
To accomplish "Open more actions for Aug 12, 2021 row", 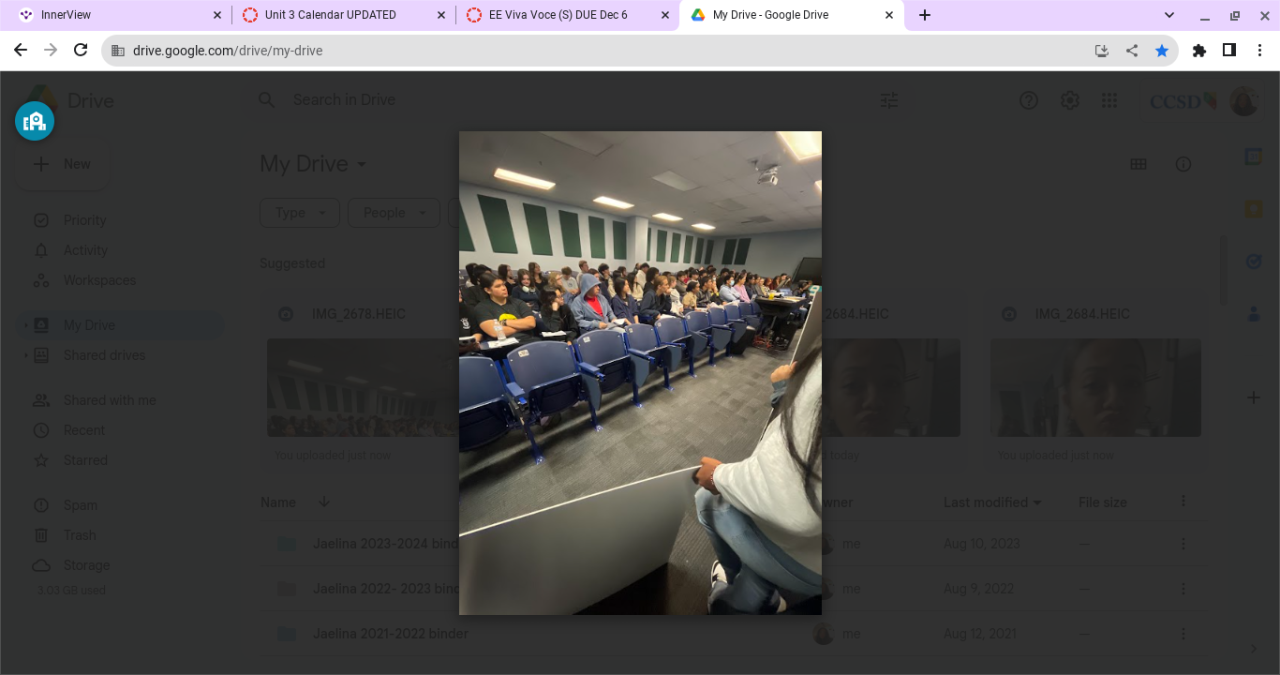I will 1183,634.
